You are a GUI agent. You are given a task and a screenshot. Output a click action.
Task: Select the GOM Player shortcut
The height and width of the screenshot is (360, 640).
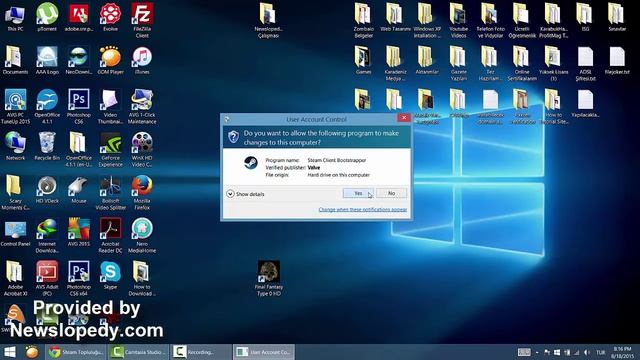point(111,60)
